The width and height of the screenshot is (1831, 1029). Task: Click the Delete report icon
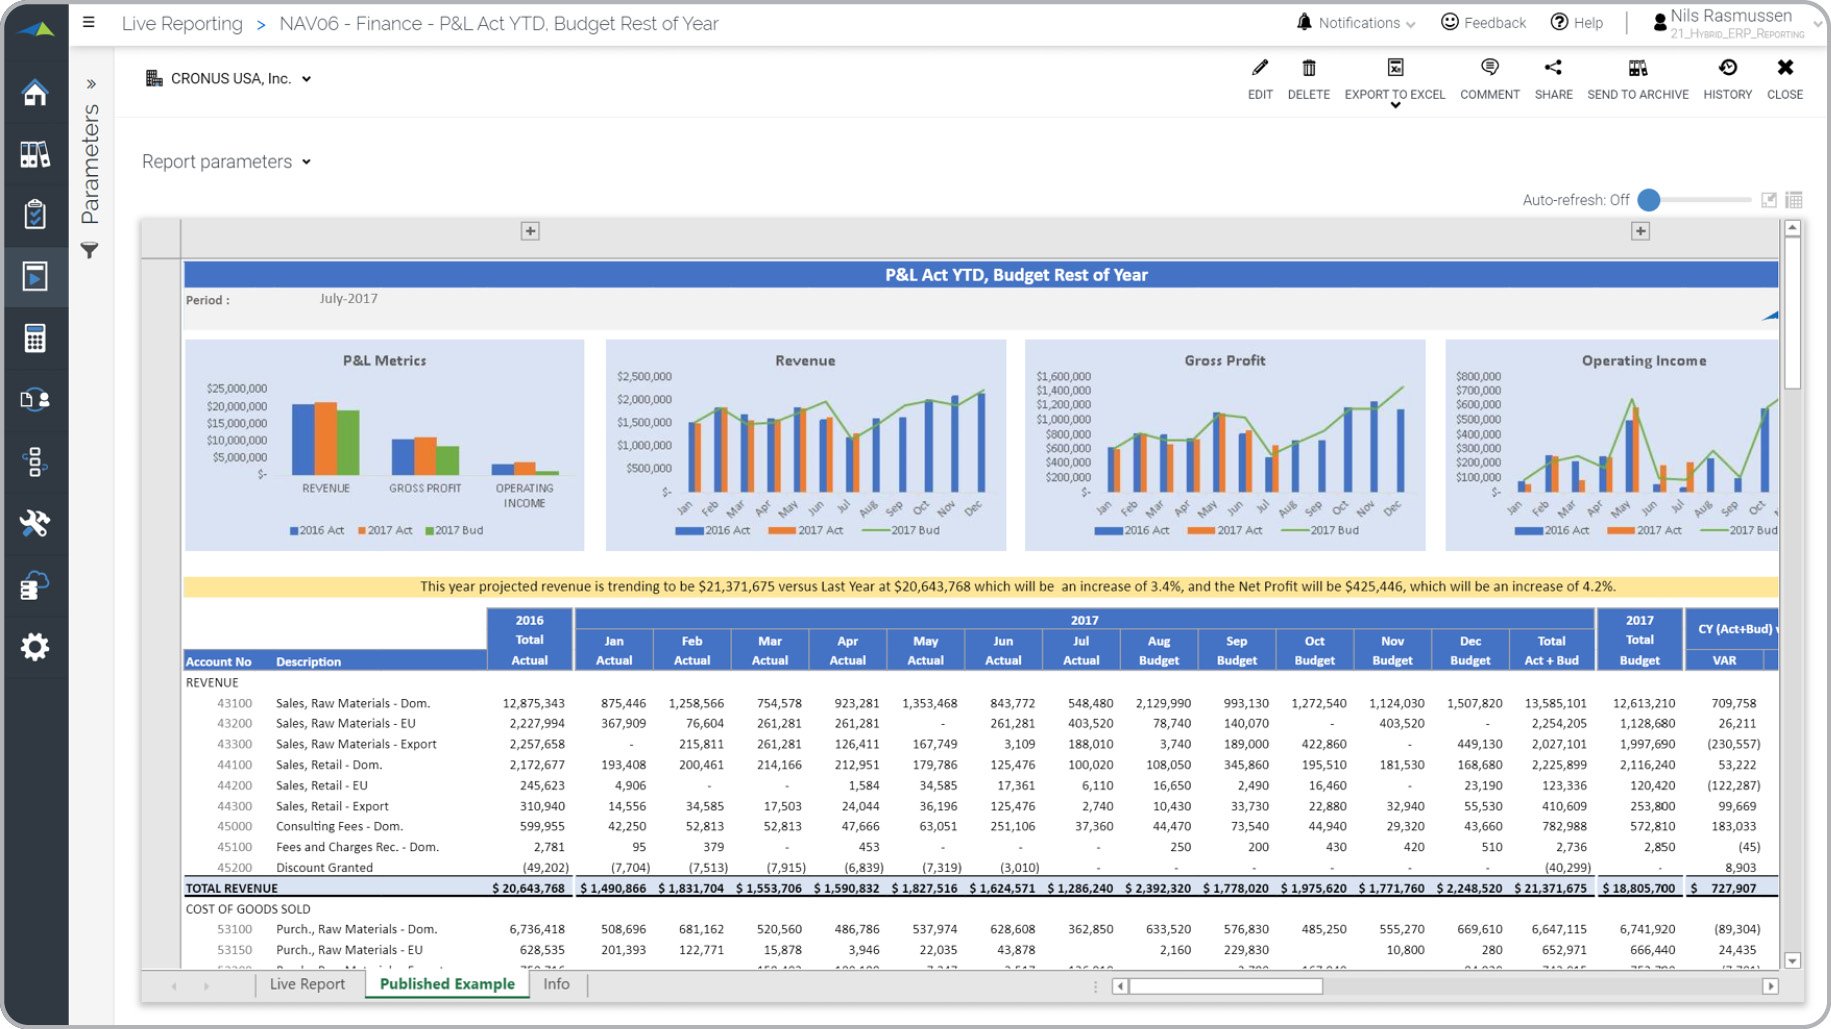(1309, 78)
